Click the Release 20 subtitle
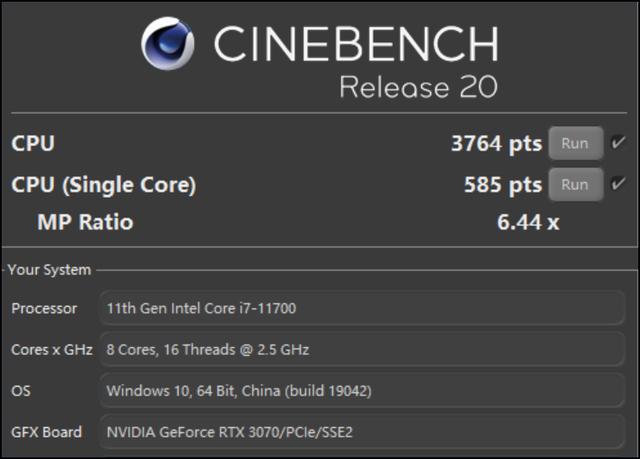Viewport: 640px width, 459px height. [x=418, y=88]
